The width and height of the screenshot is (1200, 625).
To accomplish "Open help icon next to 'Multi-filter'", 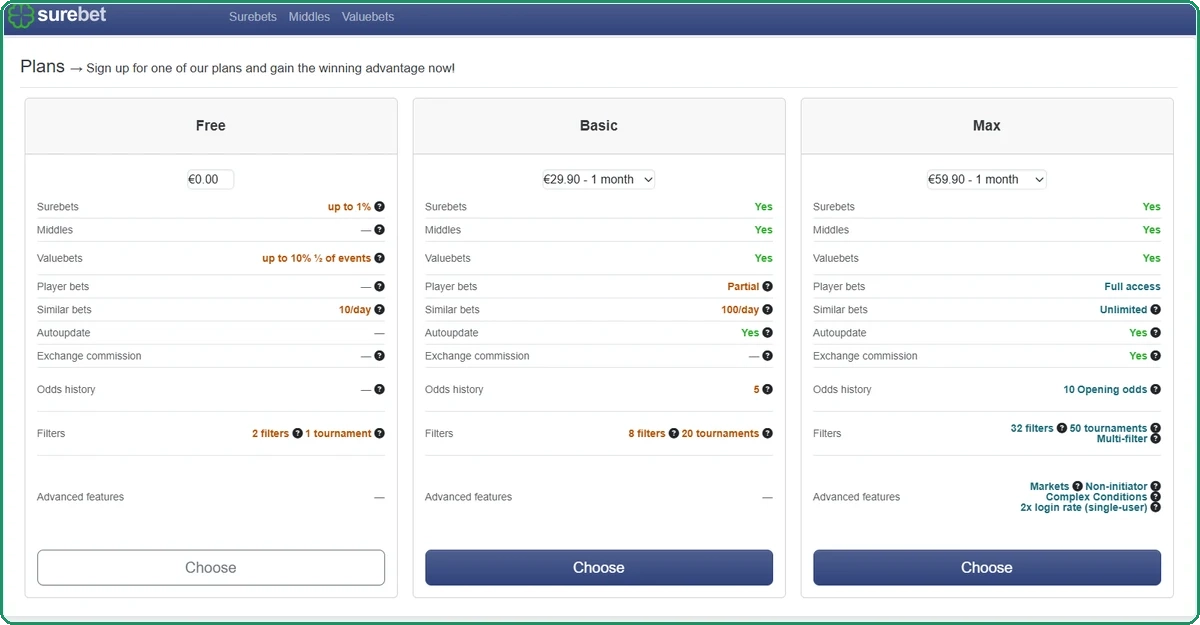I will coord(1156,439).
